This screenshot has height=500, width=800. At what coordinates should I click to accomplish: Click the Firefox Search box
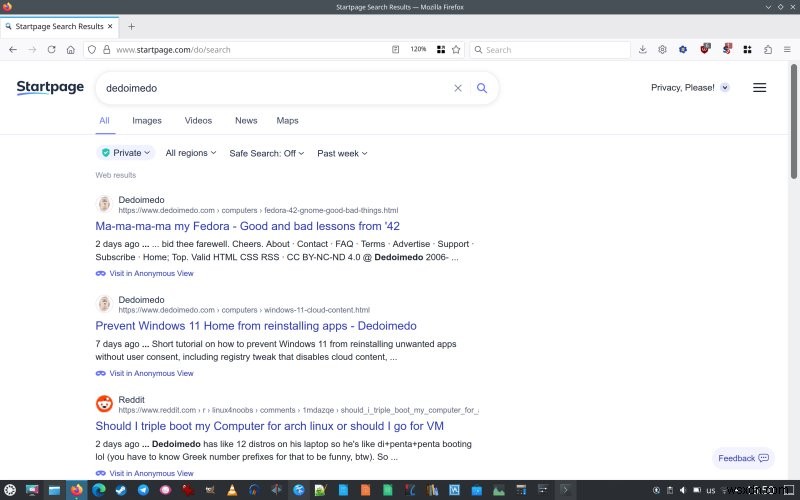(550, 49)
